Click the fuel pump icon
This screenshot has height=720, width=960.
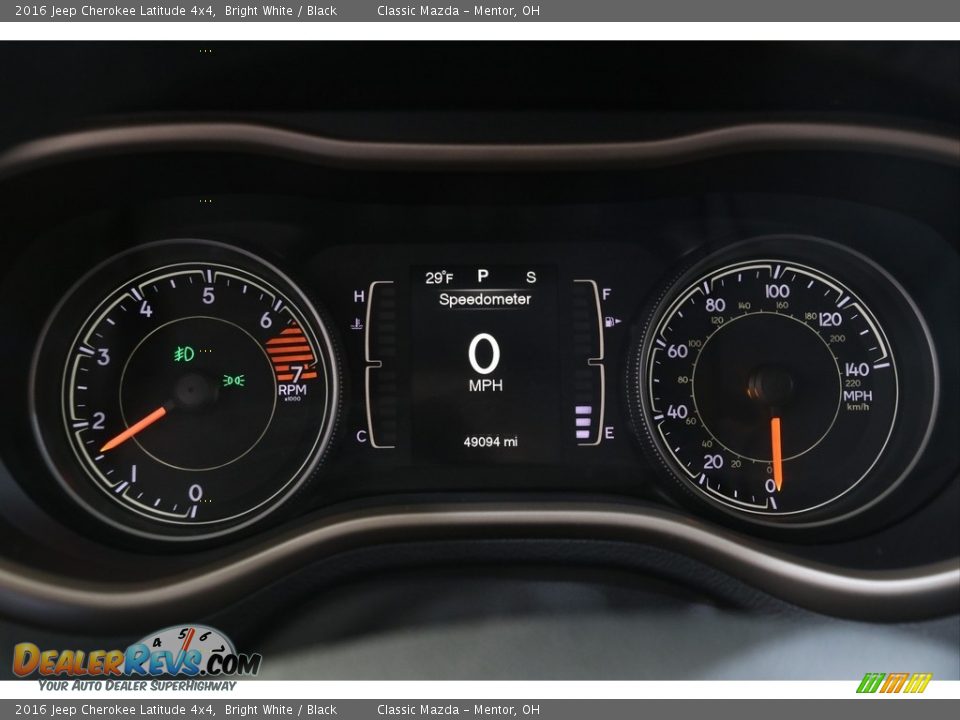click(611, 321)
